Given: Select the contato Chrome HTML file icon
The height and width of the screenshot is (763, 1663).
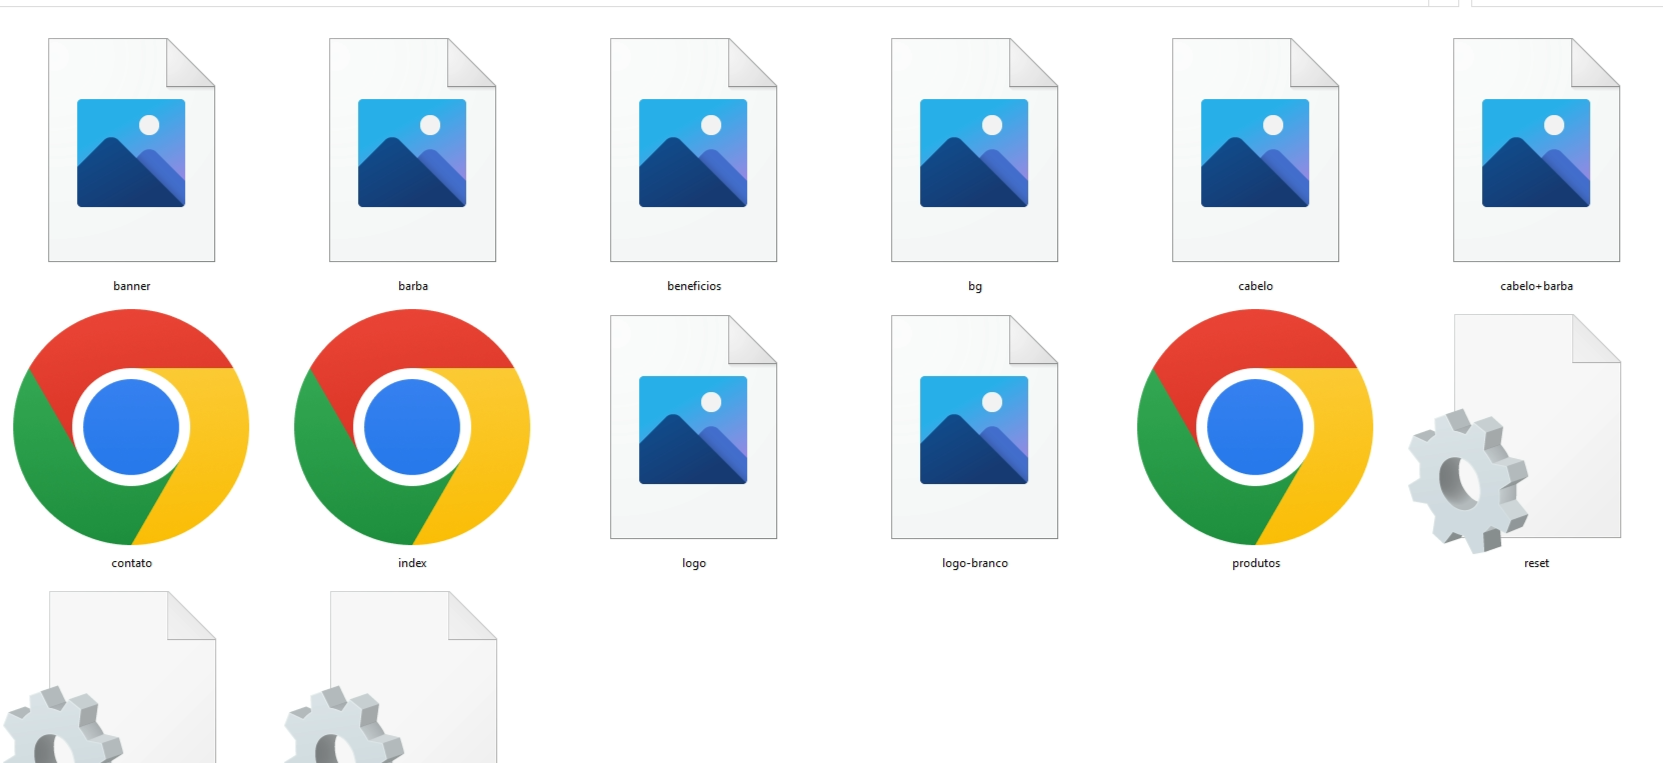Looking at the screenshot, I should click(x=131, y=427).
